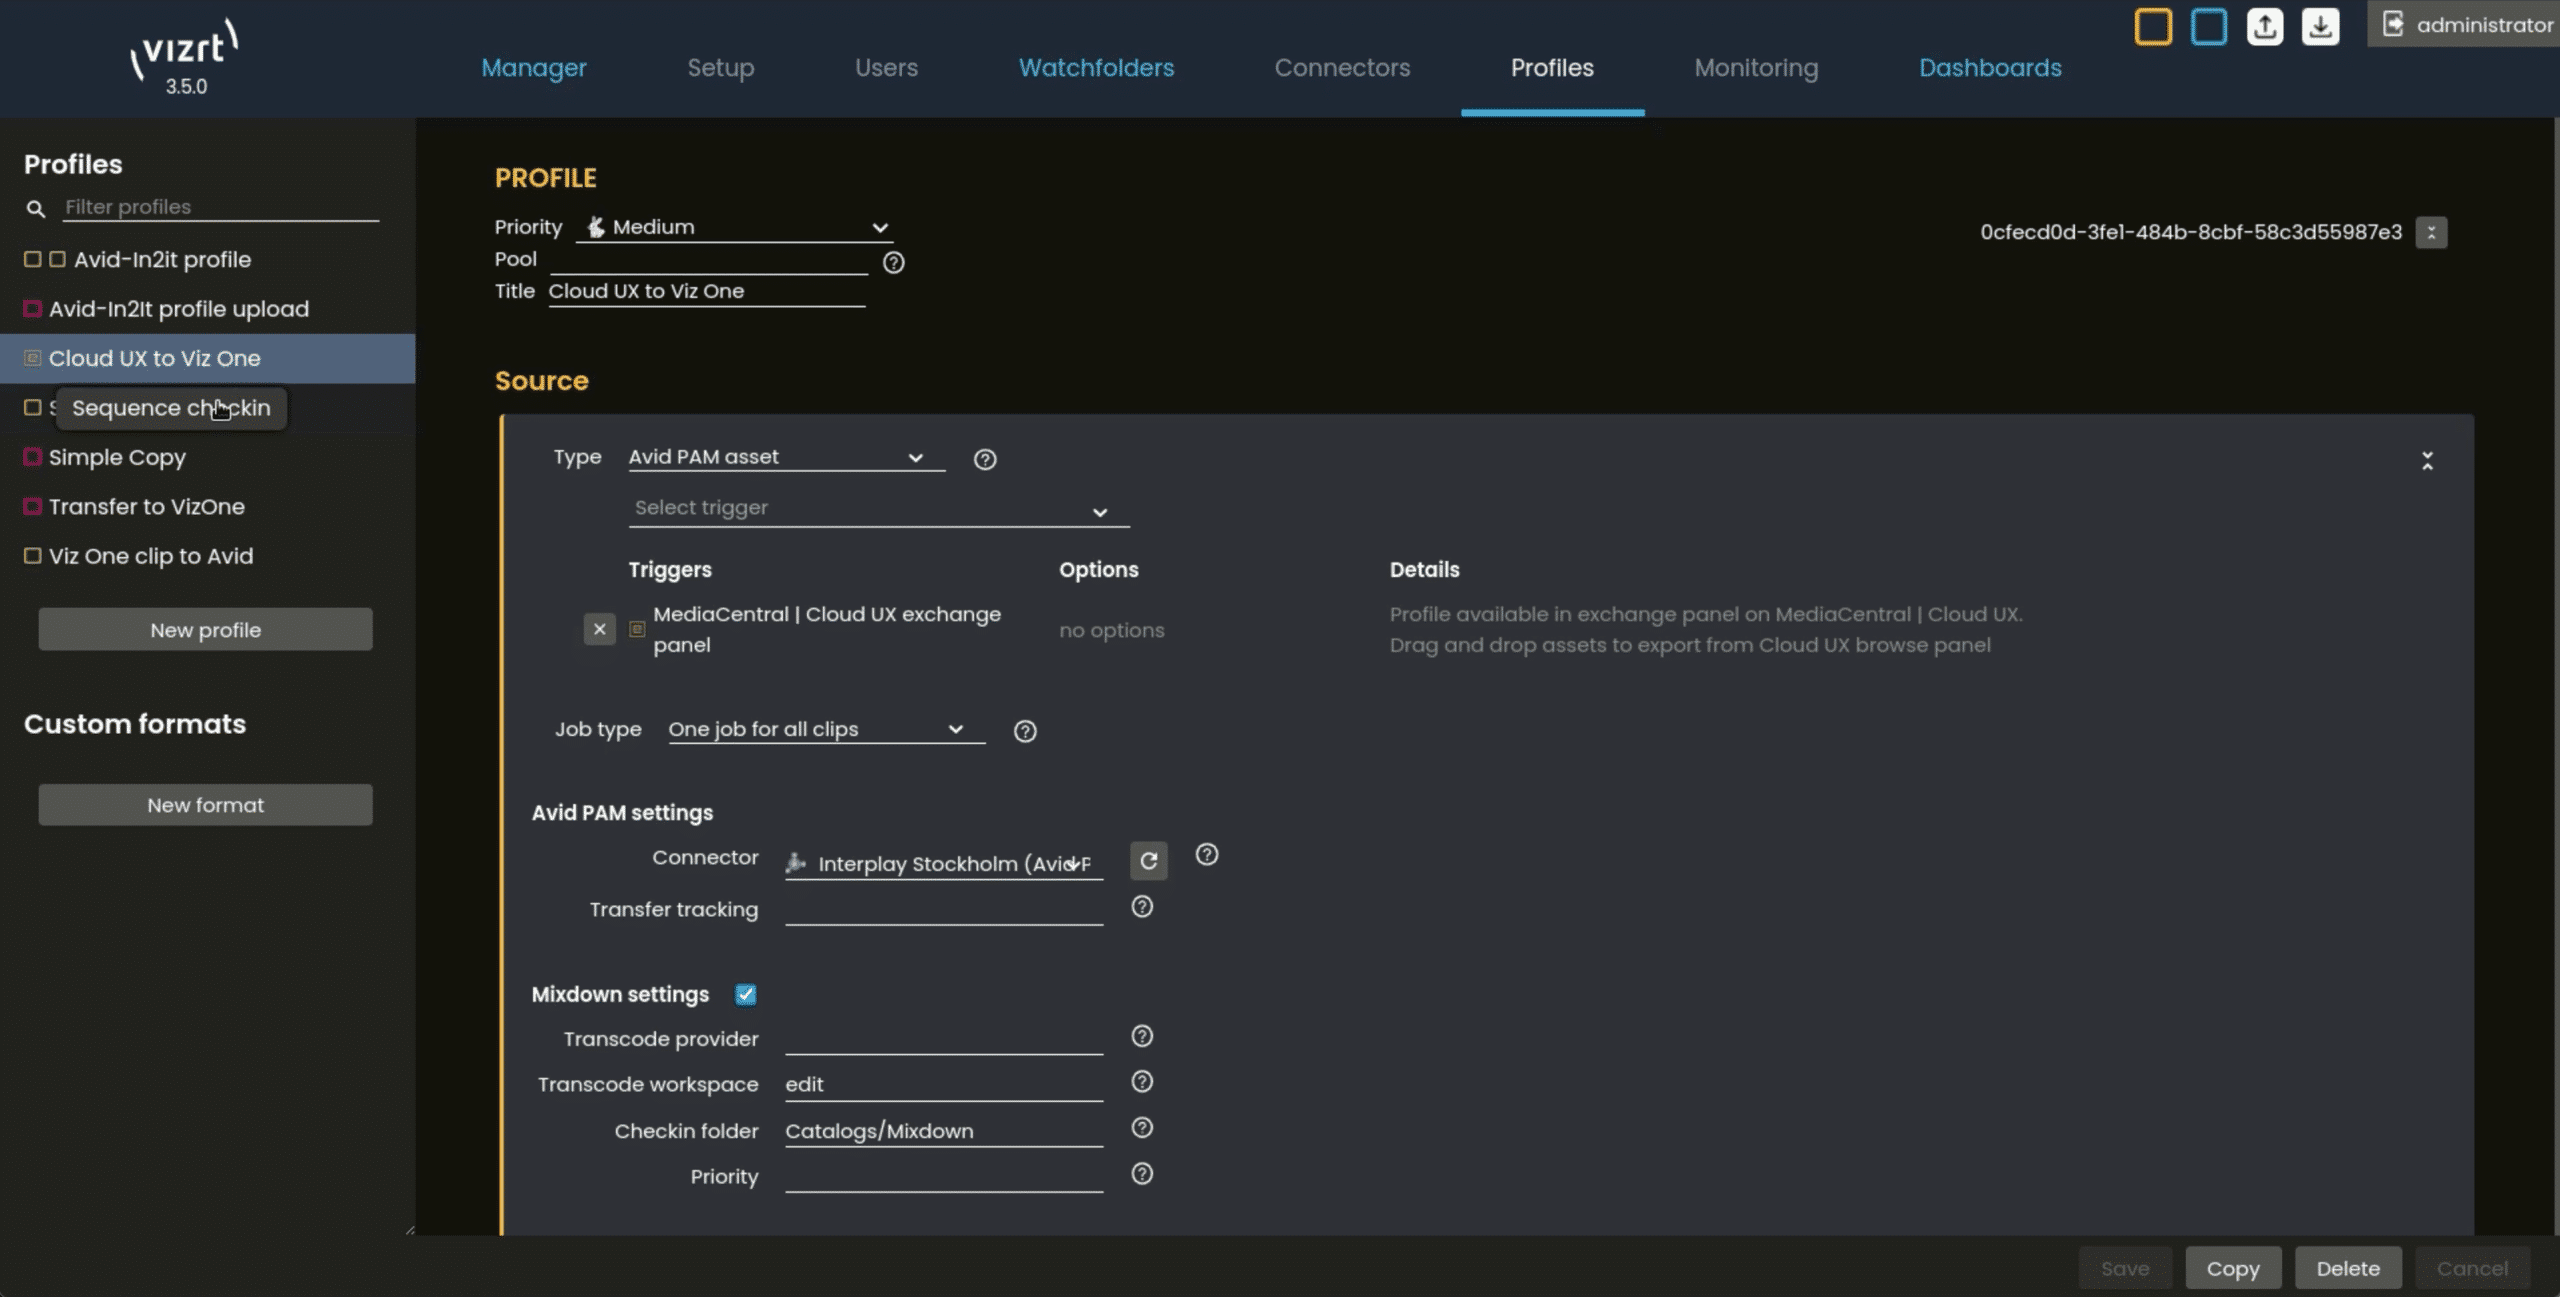Screen dimensions: 2560x1297
Task: Expand the Select trigger dropdown
Action: (x=878, y=509)
